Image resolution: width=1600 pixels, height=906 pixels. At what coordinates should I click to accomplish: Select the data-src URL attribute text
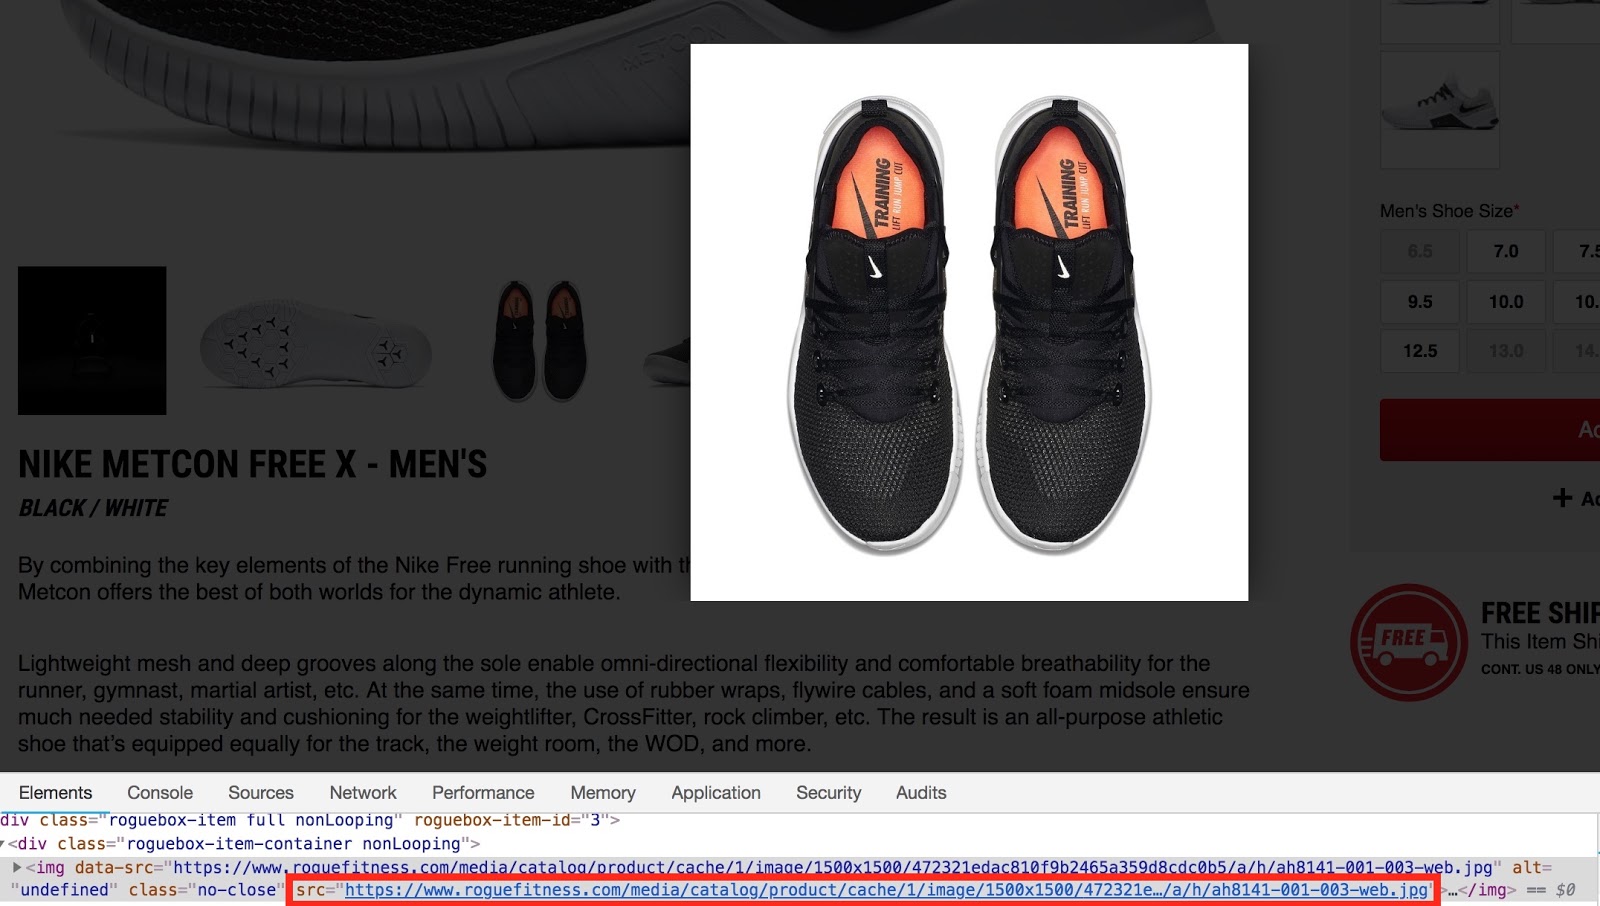coord(833,868)
